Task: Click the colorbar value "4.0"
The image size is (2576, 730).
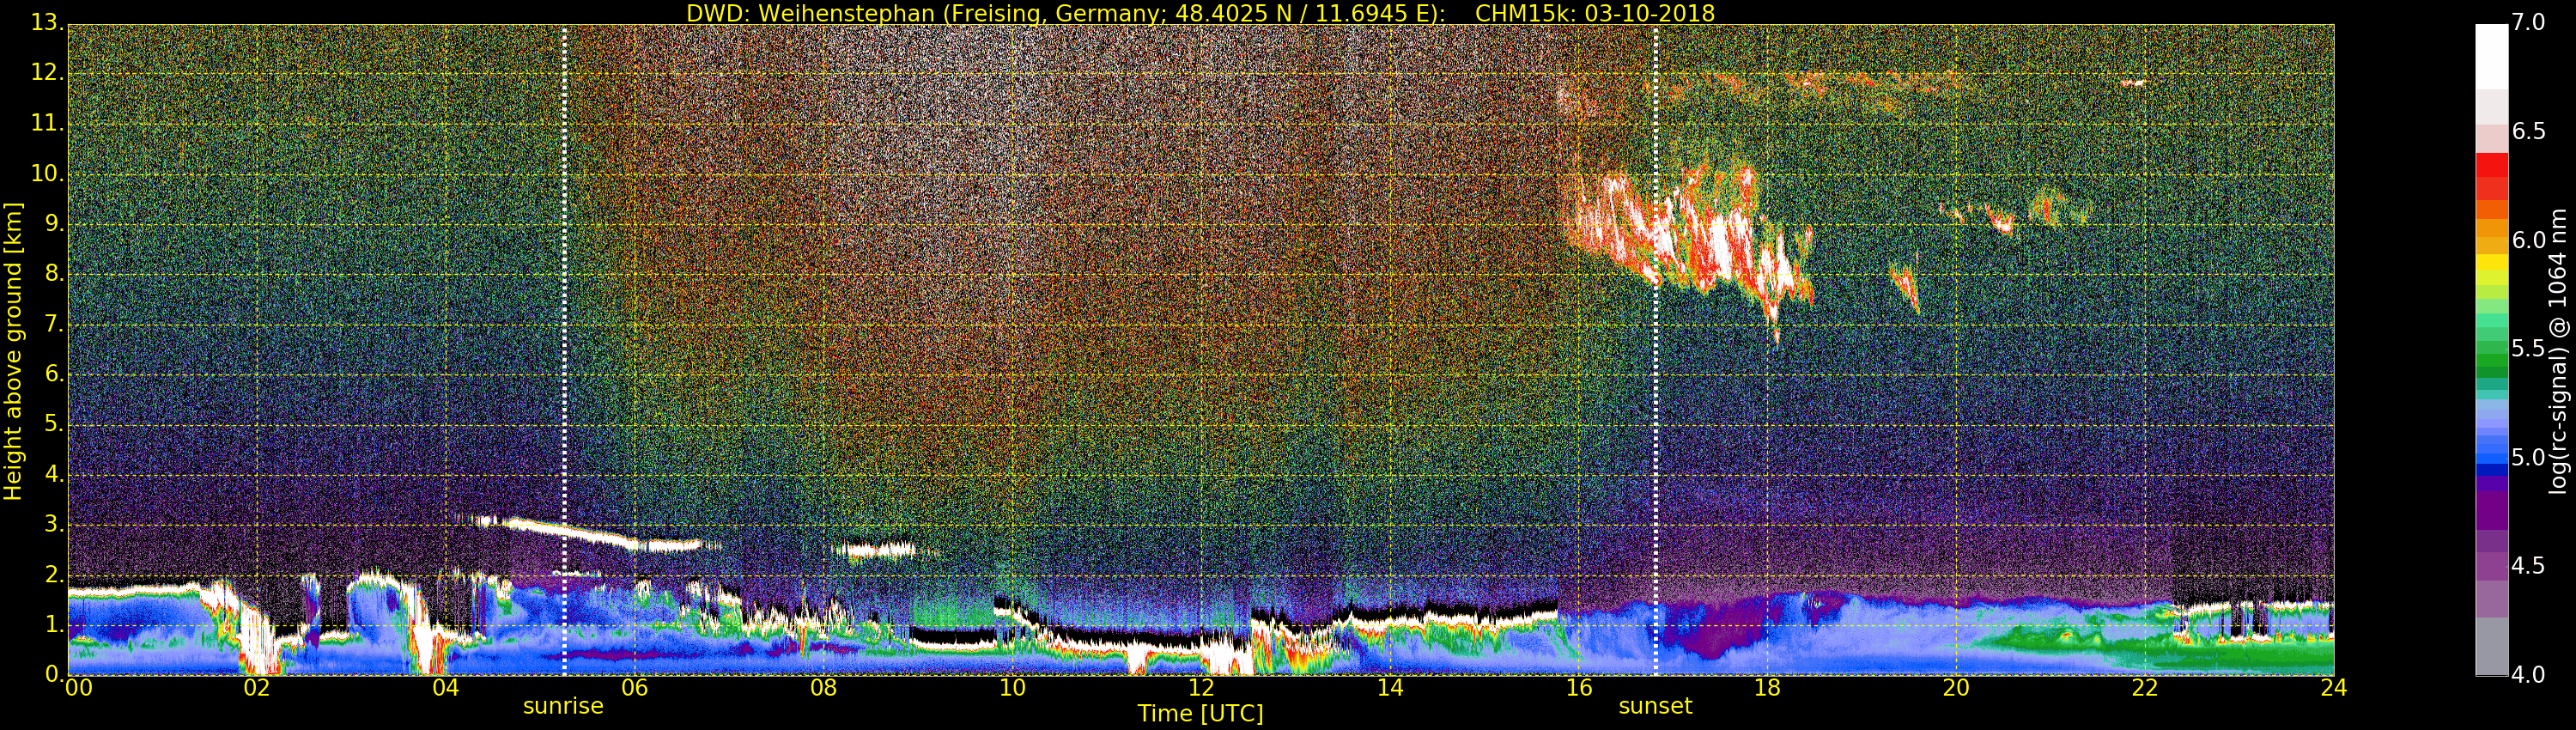Action: tap(2529, 674)
